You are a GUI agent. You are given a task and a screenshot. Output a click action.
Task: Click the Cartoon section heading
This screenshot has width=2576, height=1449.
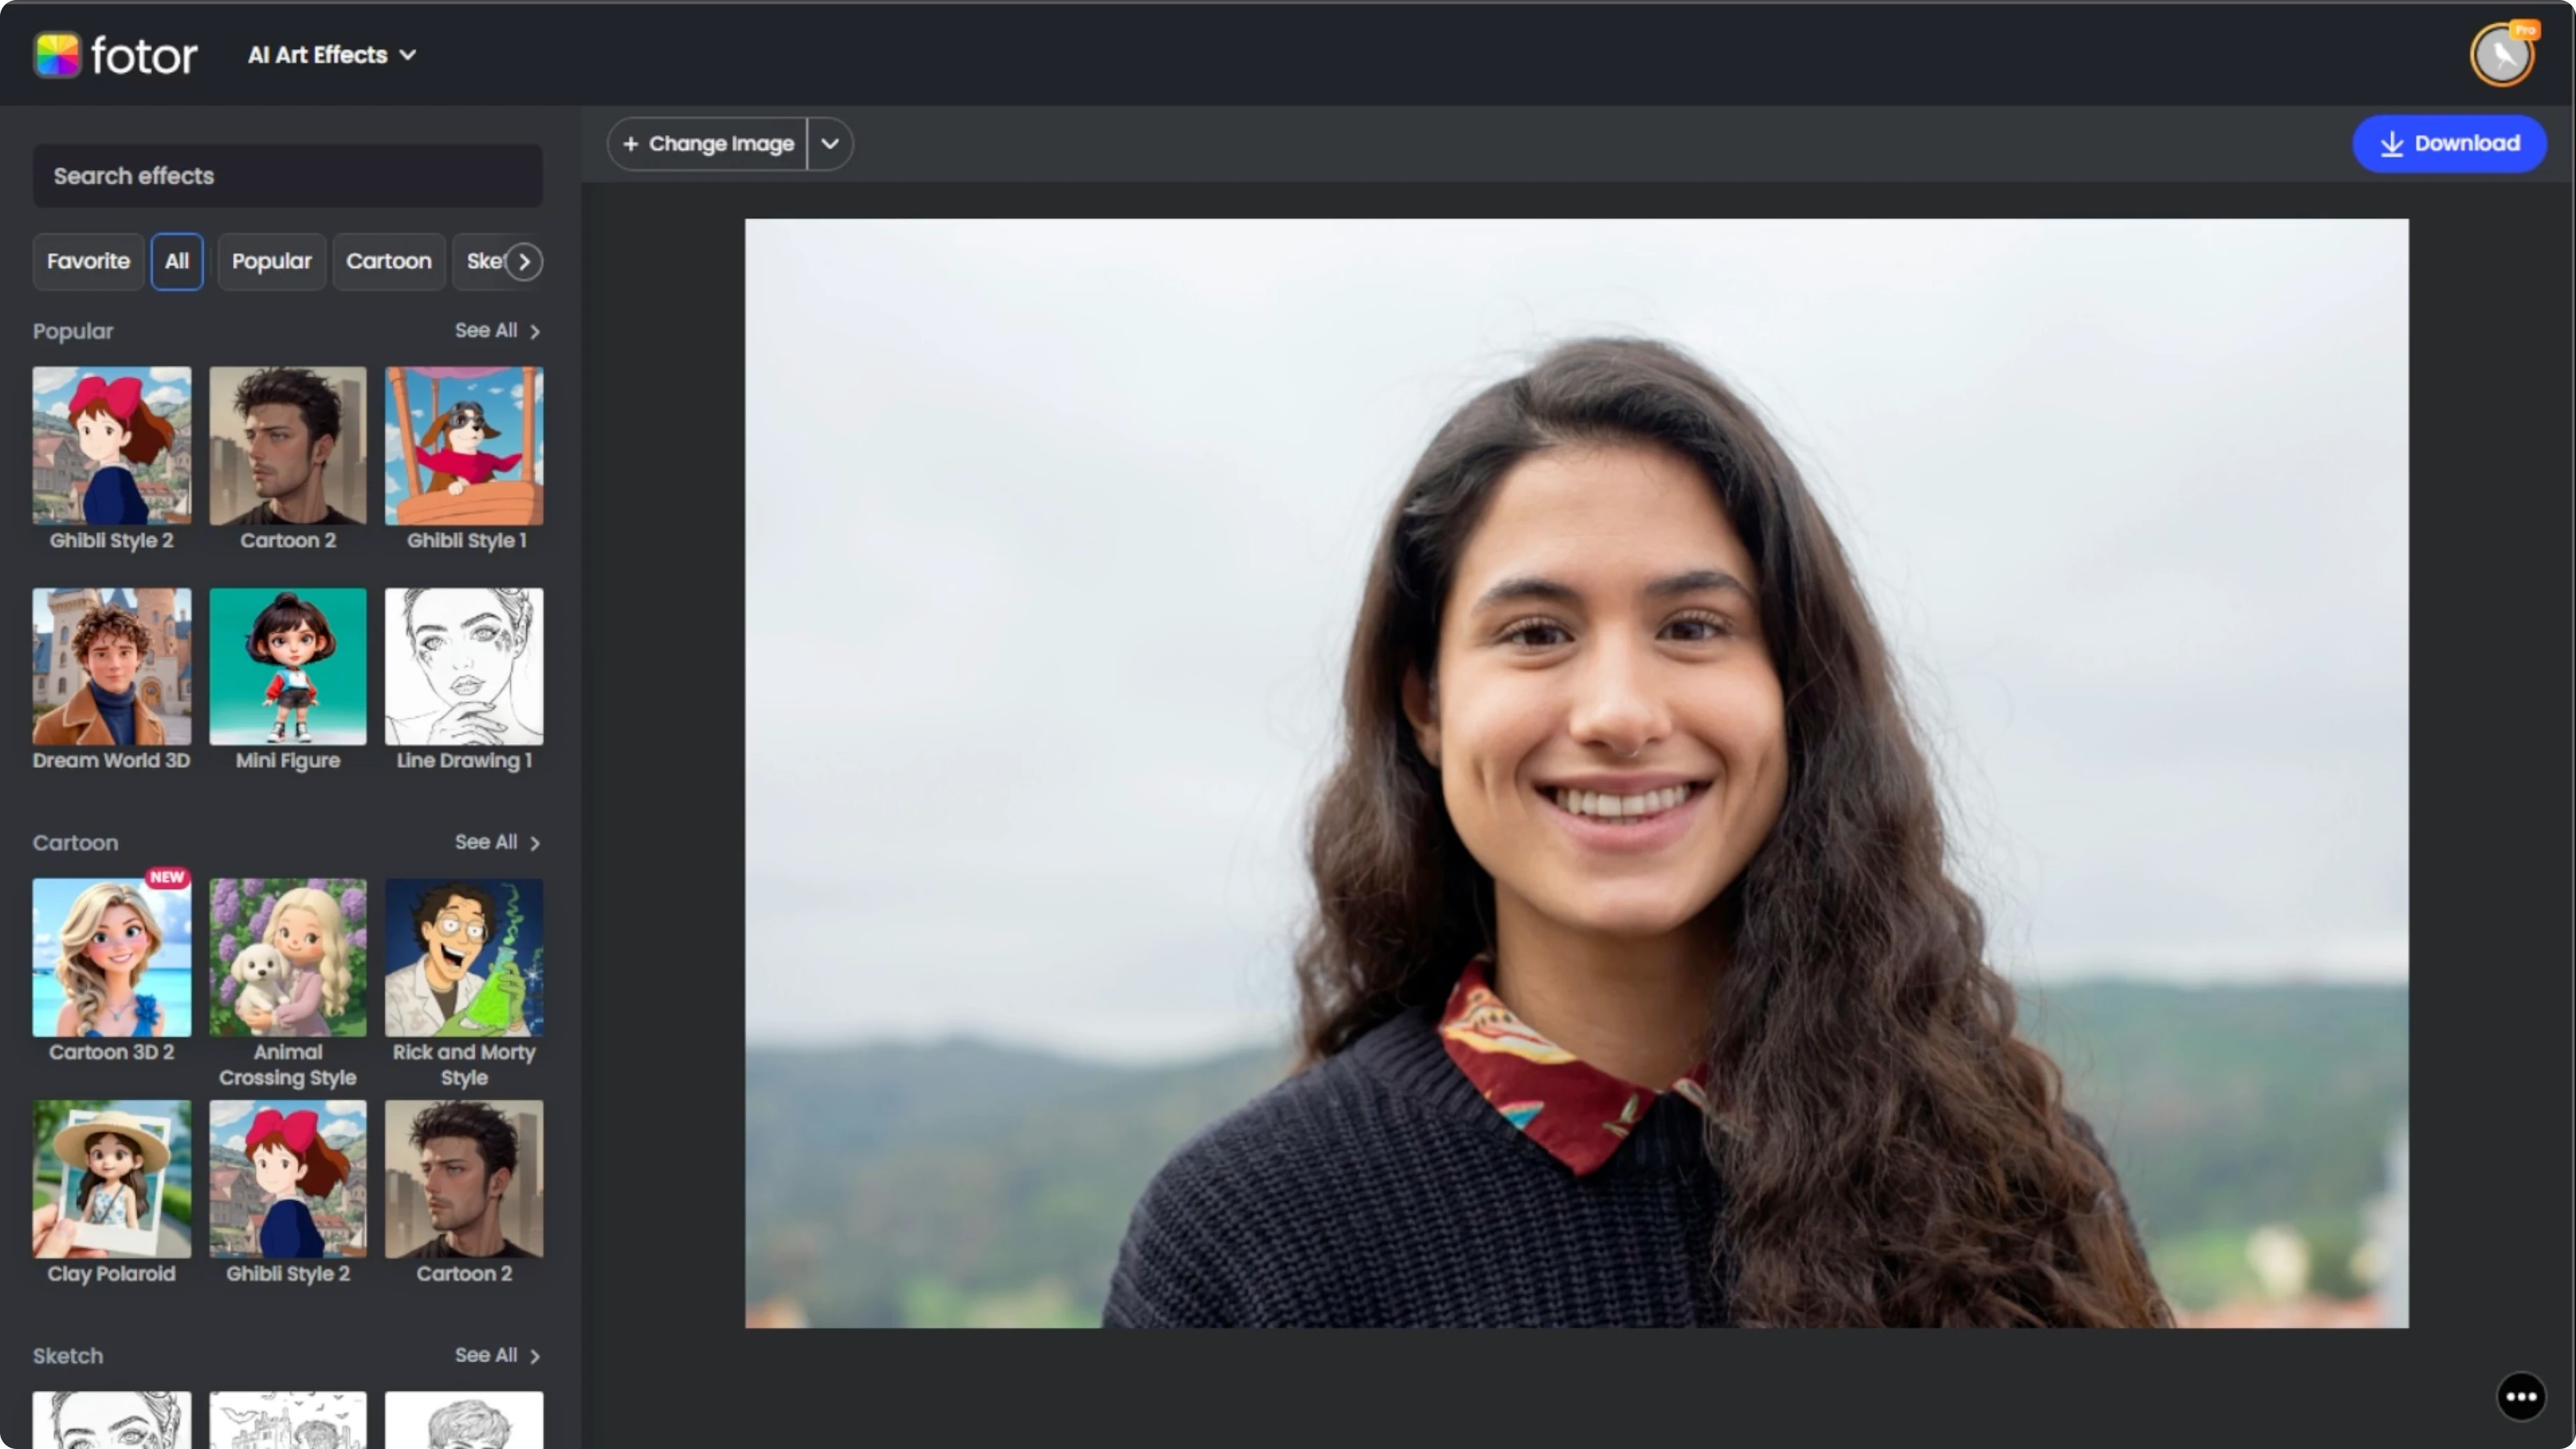75,843
